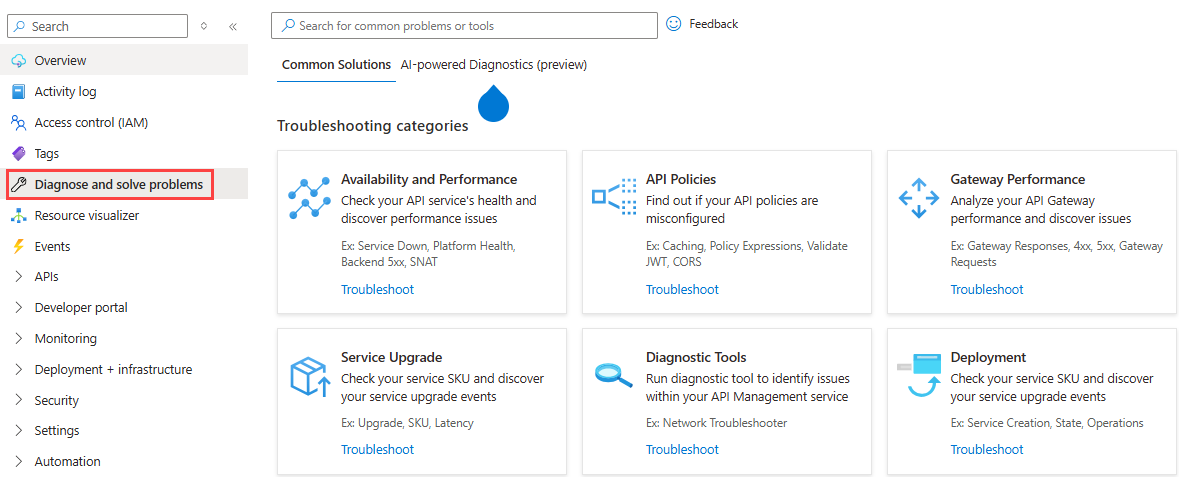Open Activity log from its icon

[18, 92]
